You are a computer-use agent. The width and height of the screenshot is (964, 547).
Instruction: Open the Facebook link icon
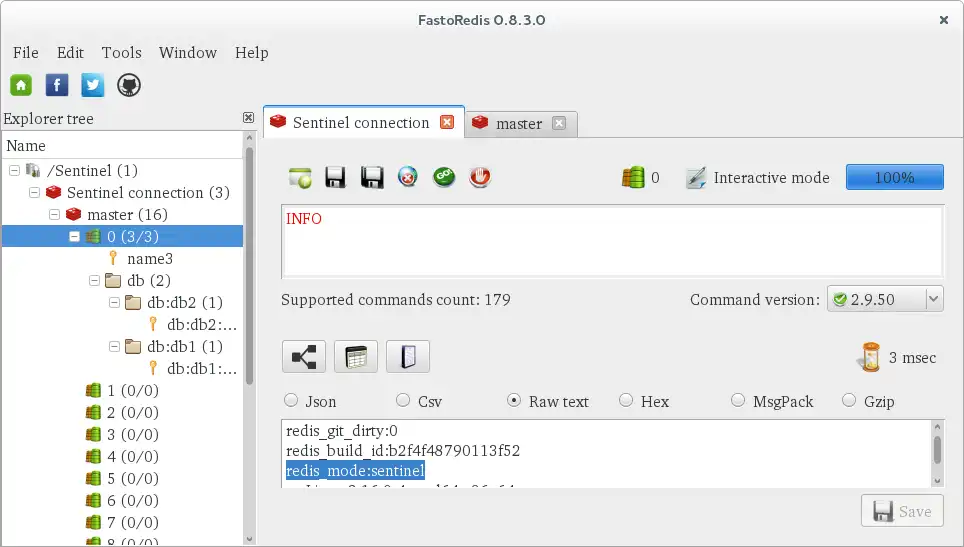(x=57, y=85)
